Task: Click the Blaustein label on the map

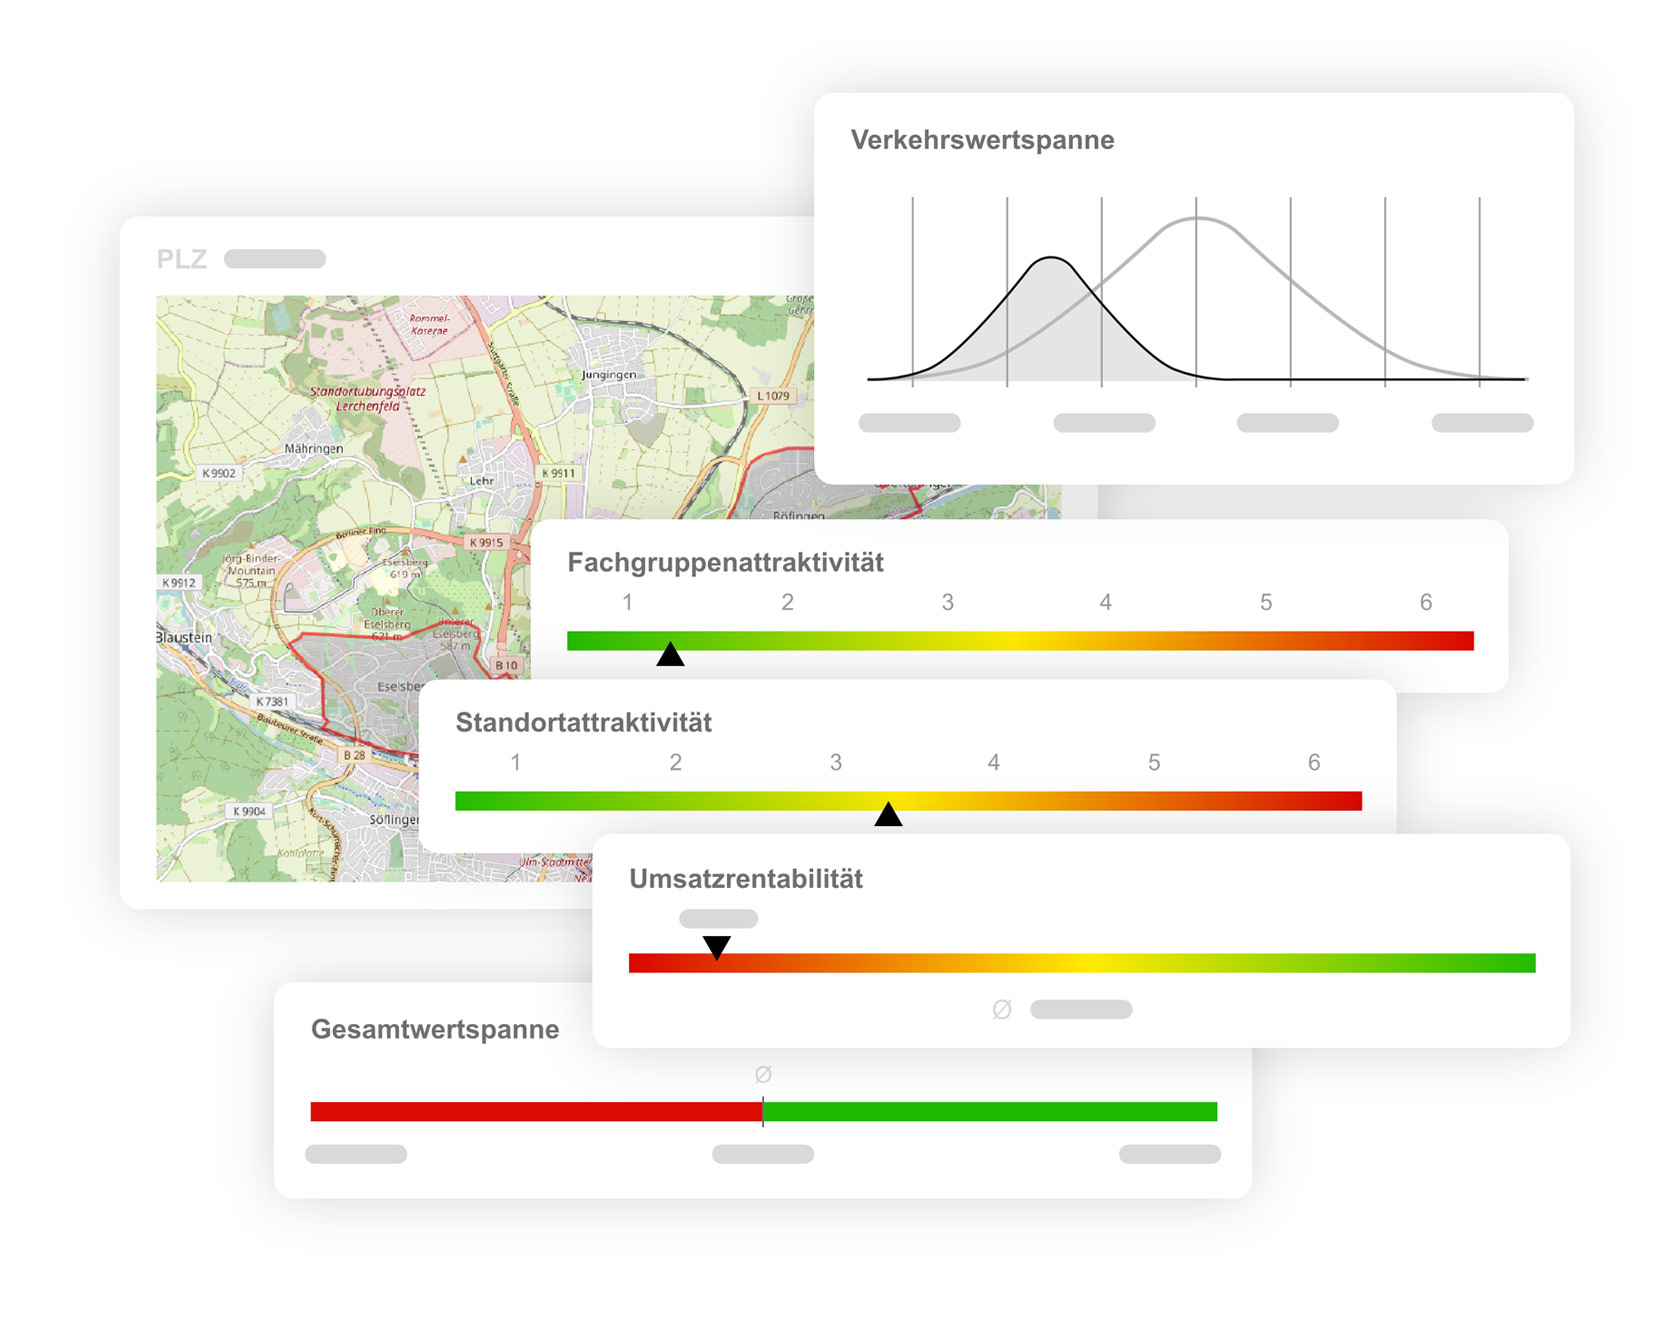Action: coord(184,637)
